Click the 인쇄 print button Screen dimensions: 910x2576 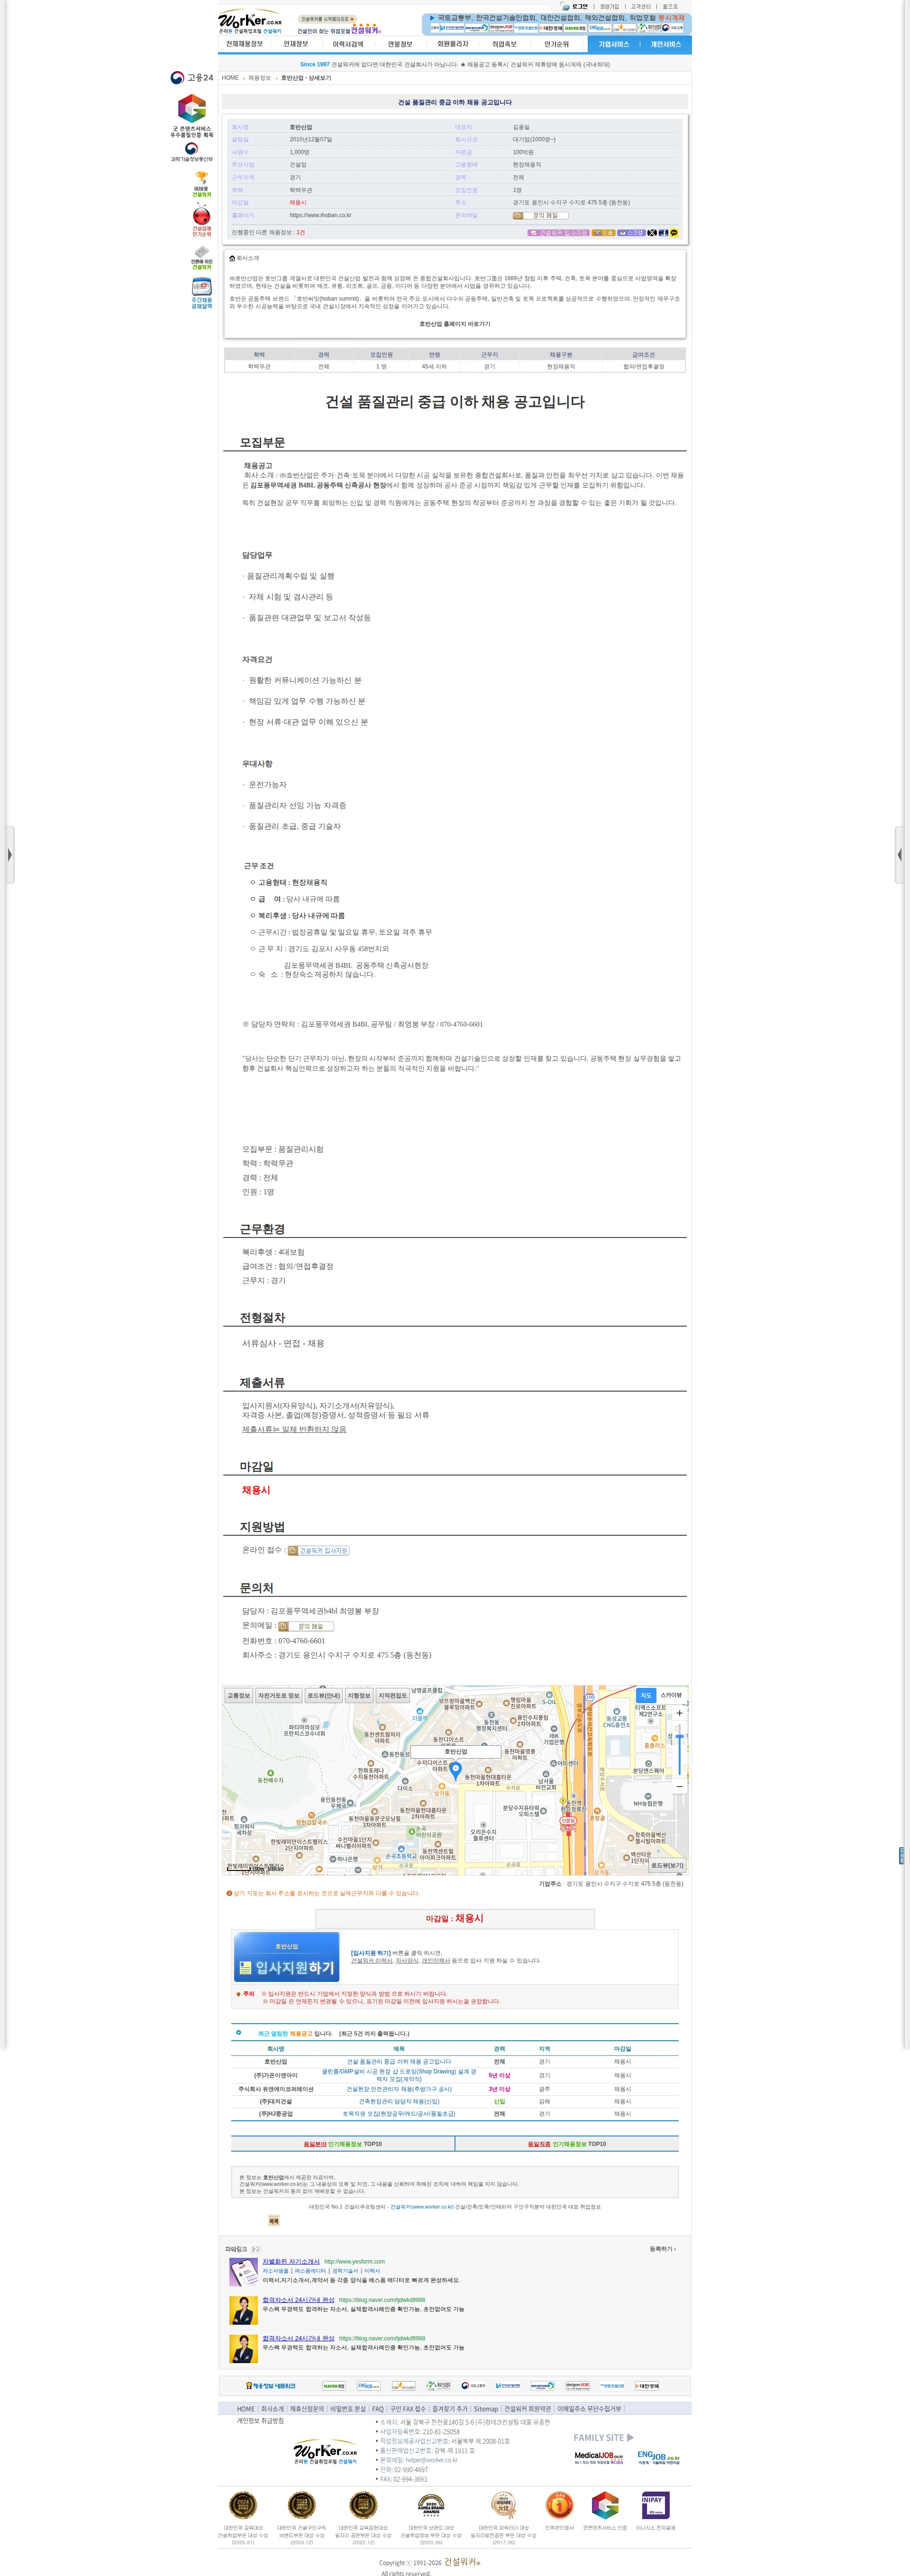coord(603,232)
